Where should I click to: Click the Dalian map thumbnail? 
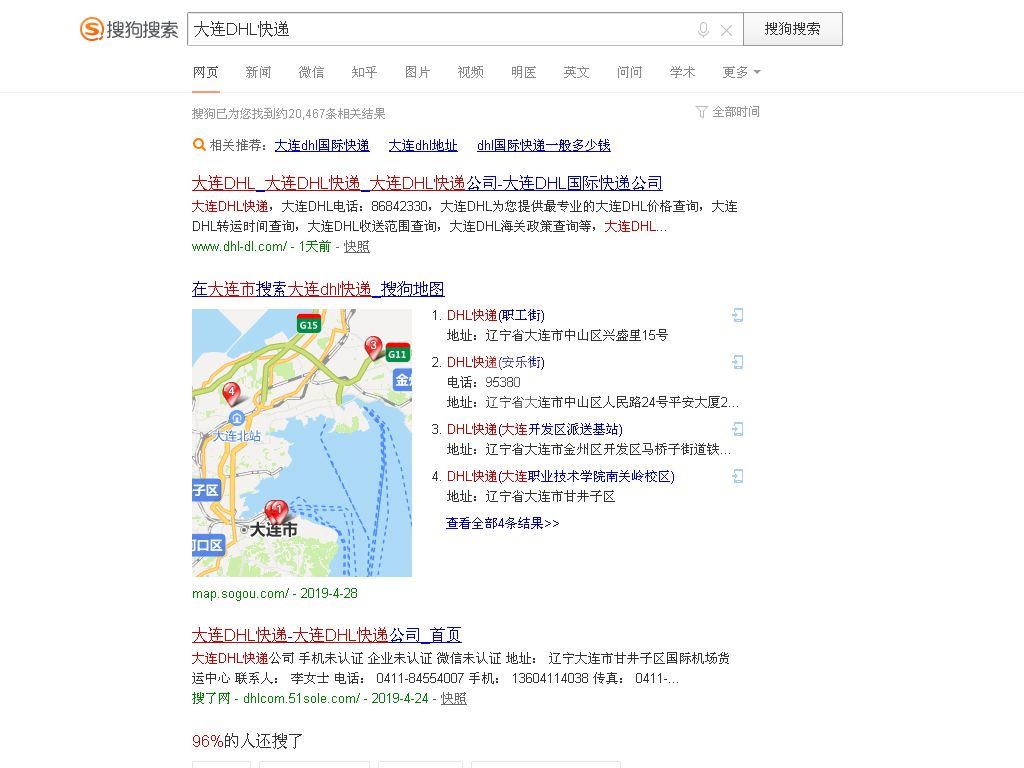tap(302, 443)
